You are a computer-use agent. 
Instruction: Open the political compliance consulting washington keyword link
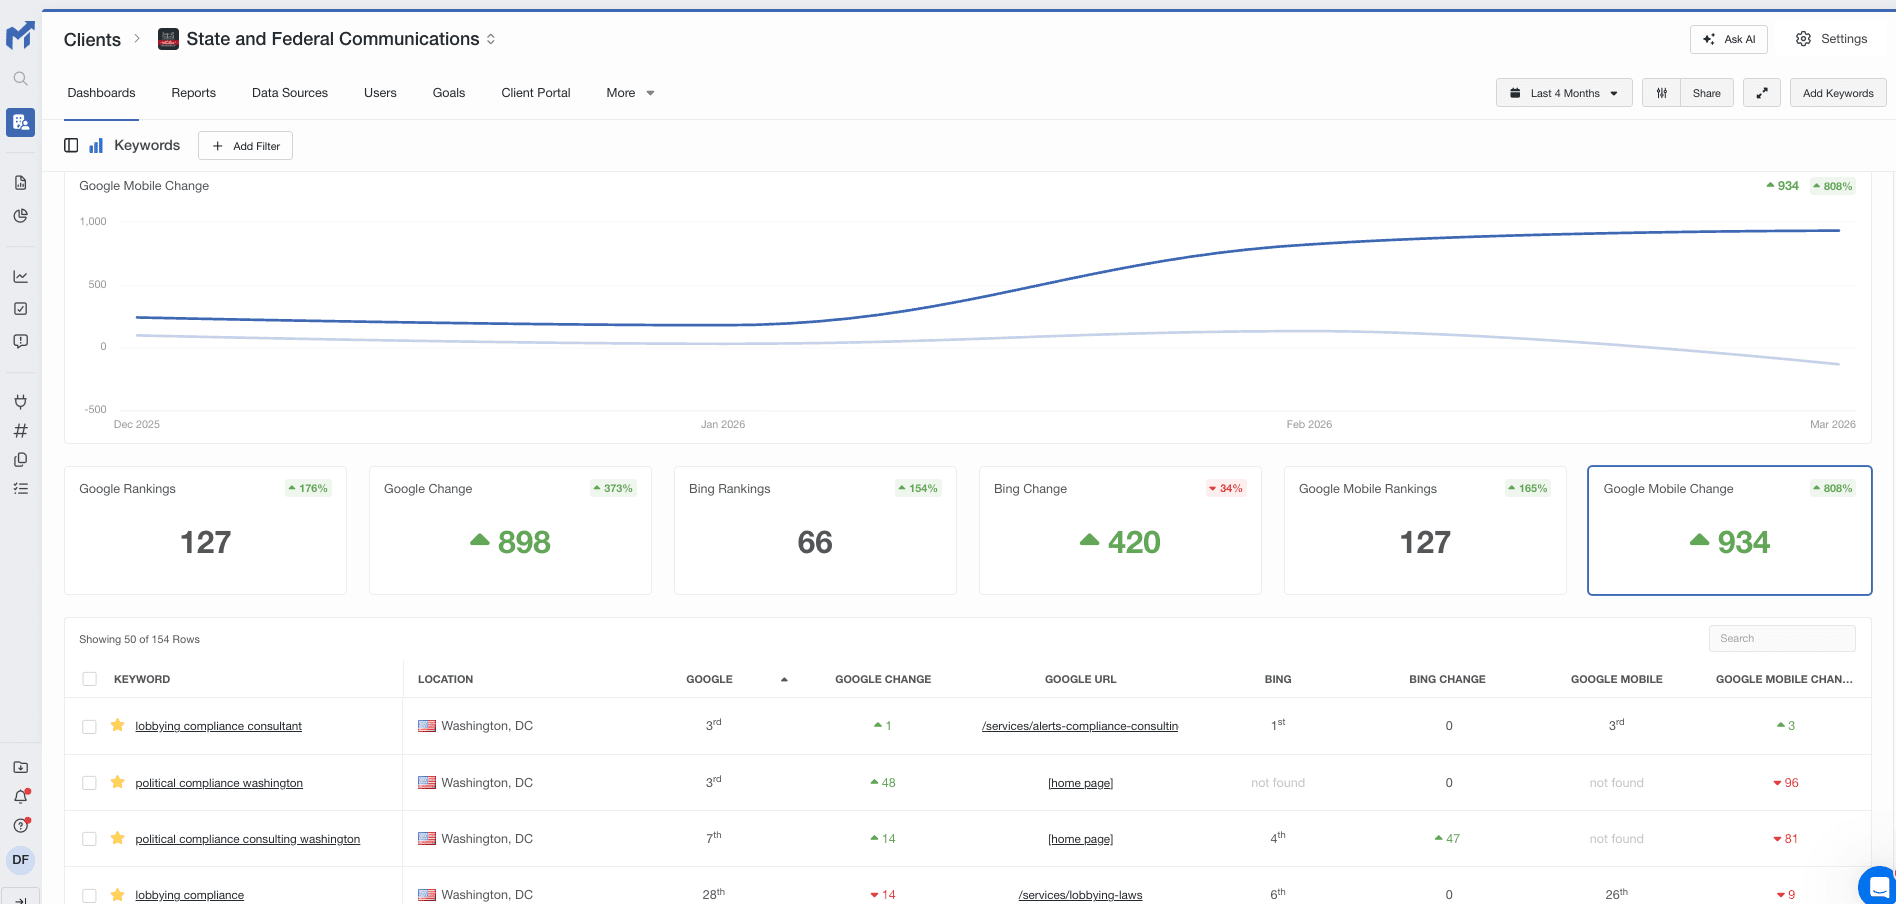point(247,839)
